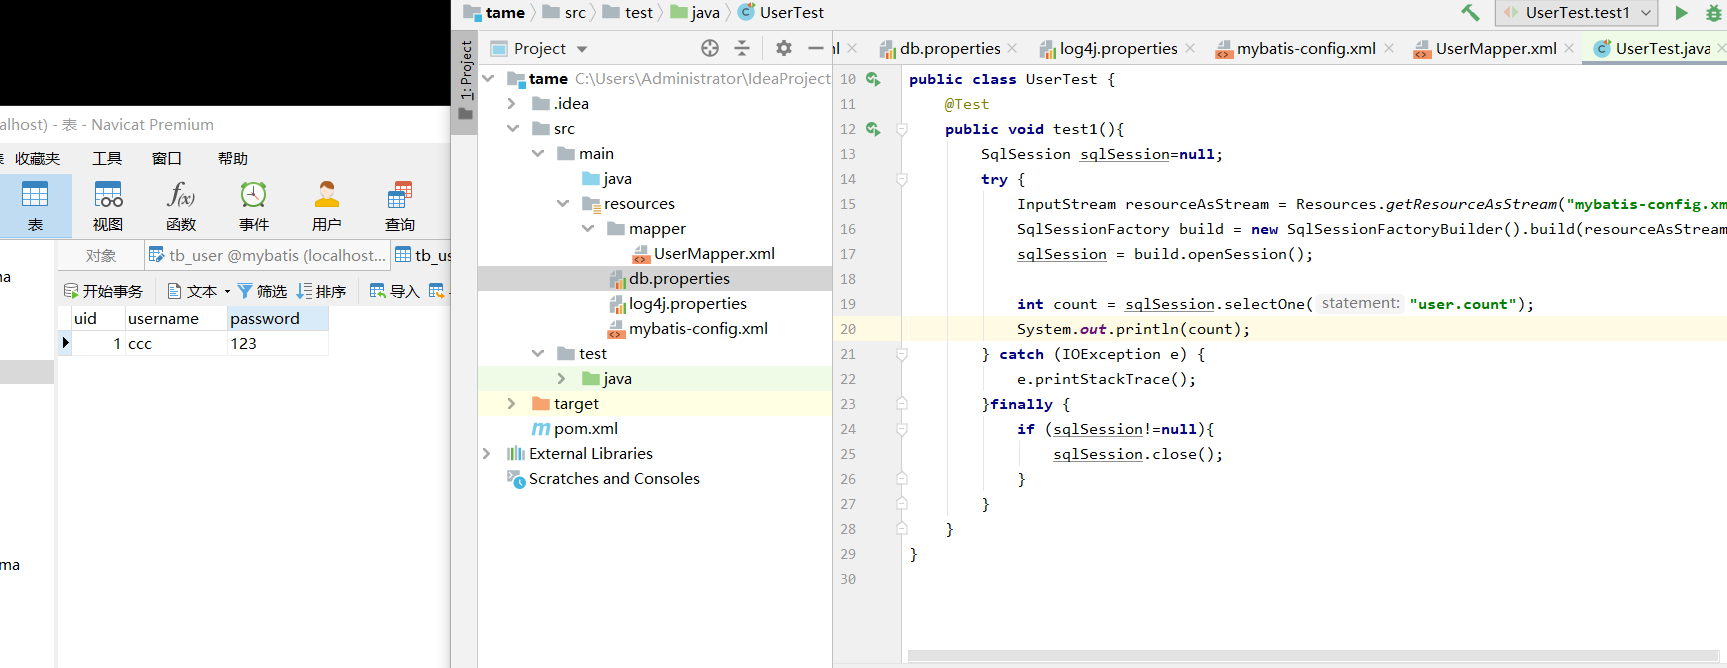Open Navicat 视图 (View) toolbar icon
The height and width of the screenshot is (668, 1727).
pos(108,205)
